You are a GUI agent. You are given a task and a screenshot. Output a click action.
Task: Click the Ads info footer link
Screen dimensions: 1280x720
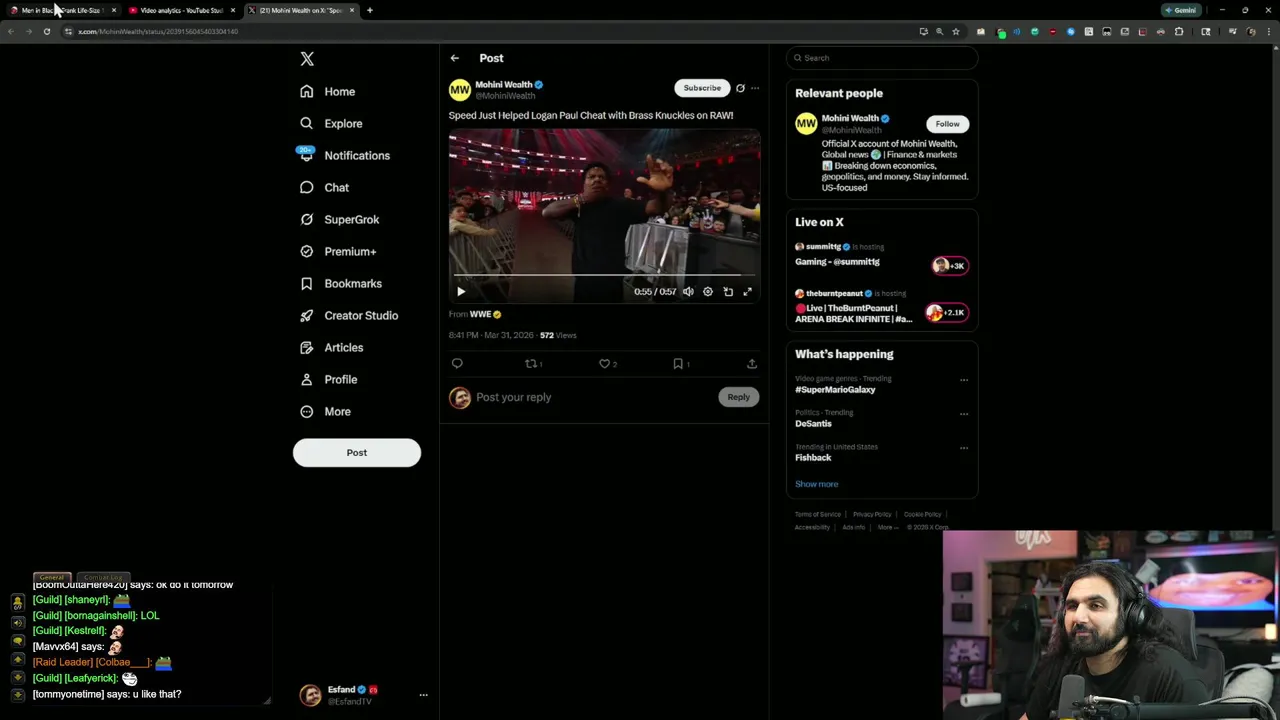tap(853, 527)
